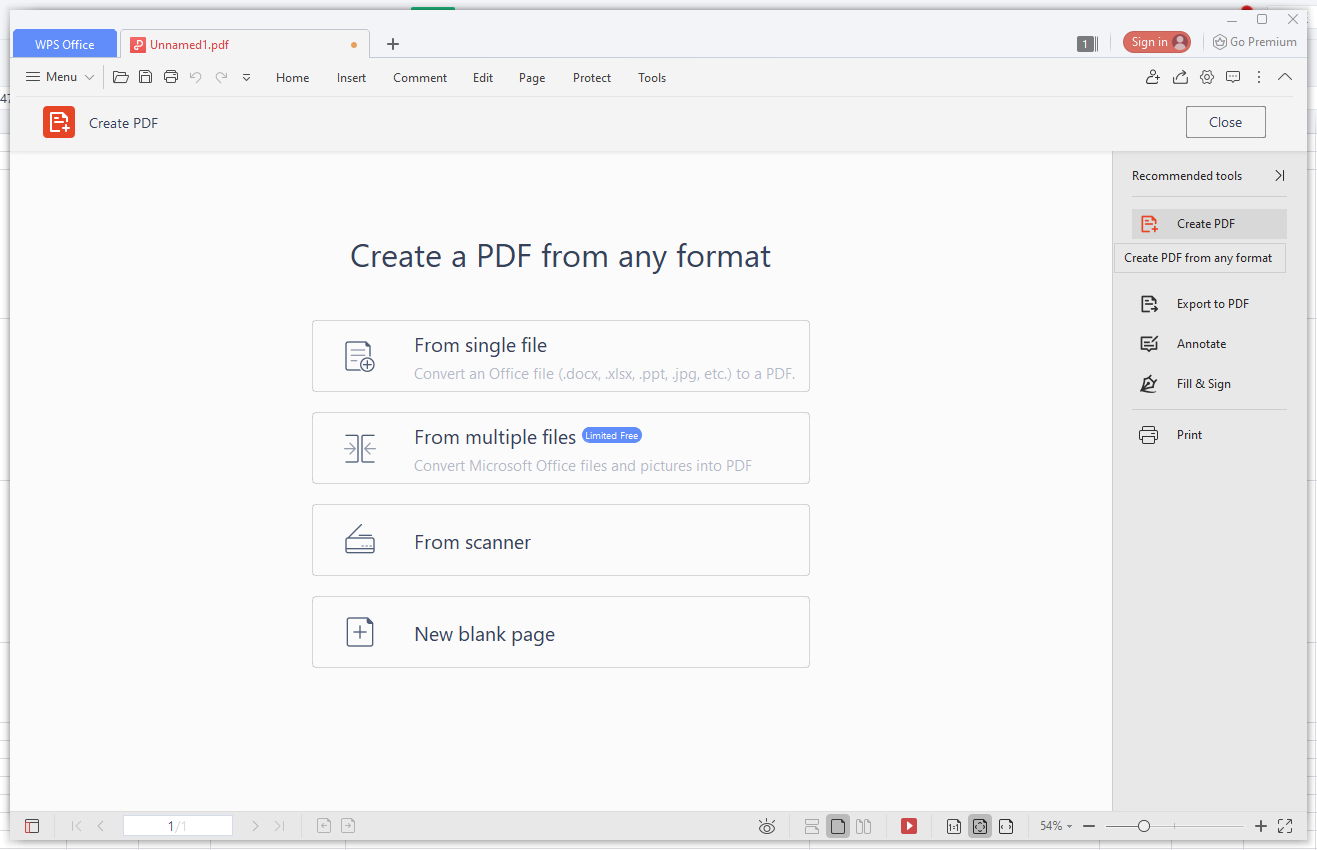Collapse the Recommended tools panel
Viewport: 1317px width, 850px height.
[x=1279, y=176]
